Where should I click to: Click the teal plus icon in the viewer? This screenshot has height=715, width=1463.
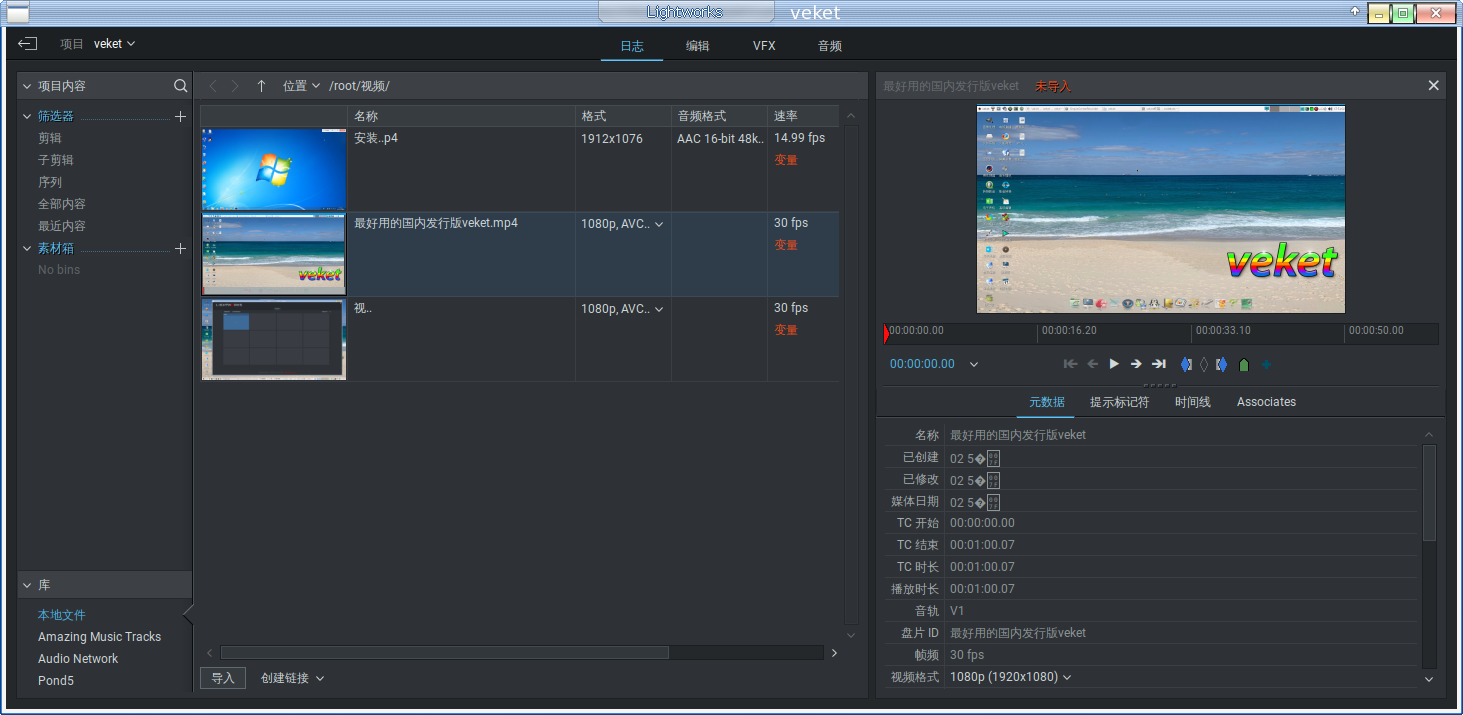point(1266,364)
